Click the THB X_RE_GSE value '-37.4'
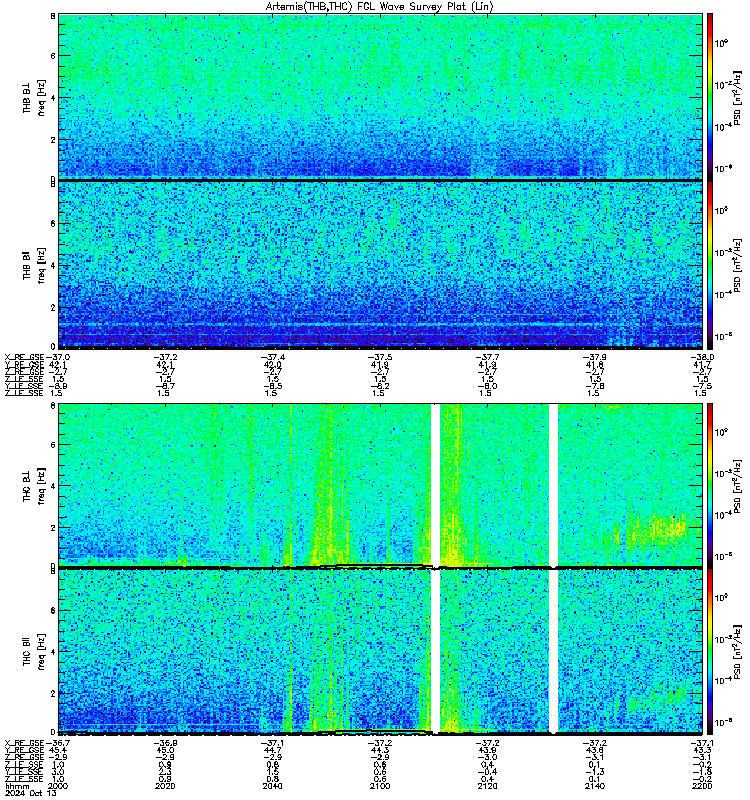The width and height of the screenshot is (750, 800). click(x=272, y=357)
